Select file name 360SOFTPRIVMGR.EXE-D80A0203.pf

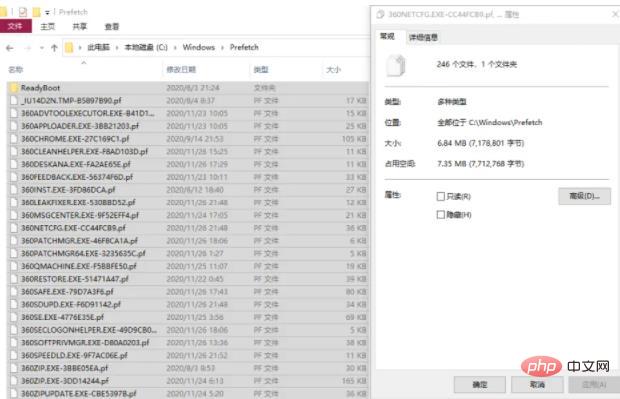point(85,342)
